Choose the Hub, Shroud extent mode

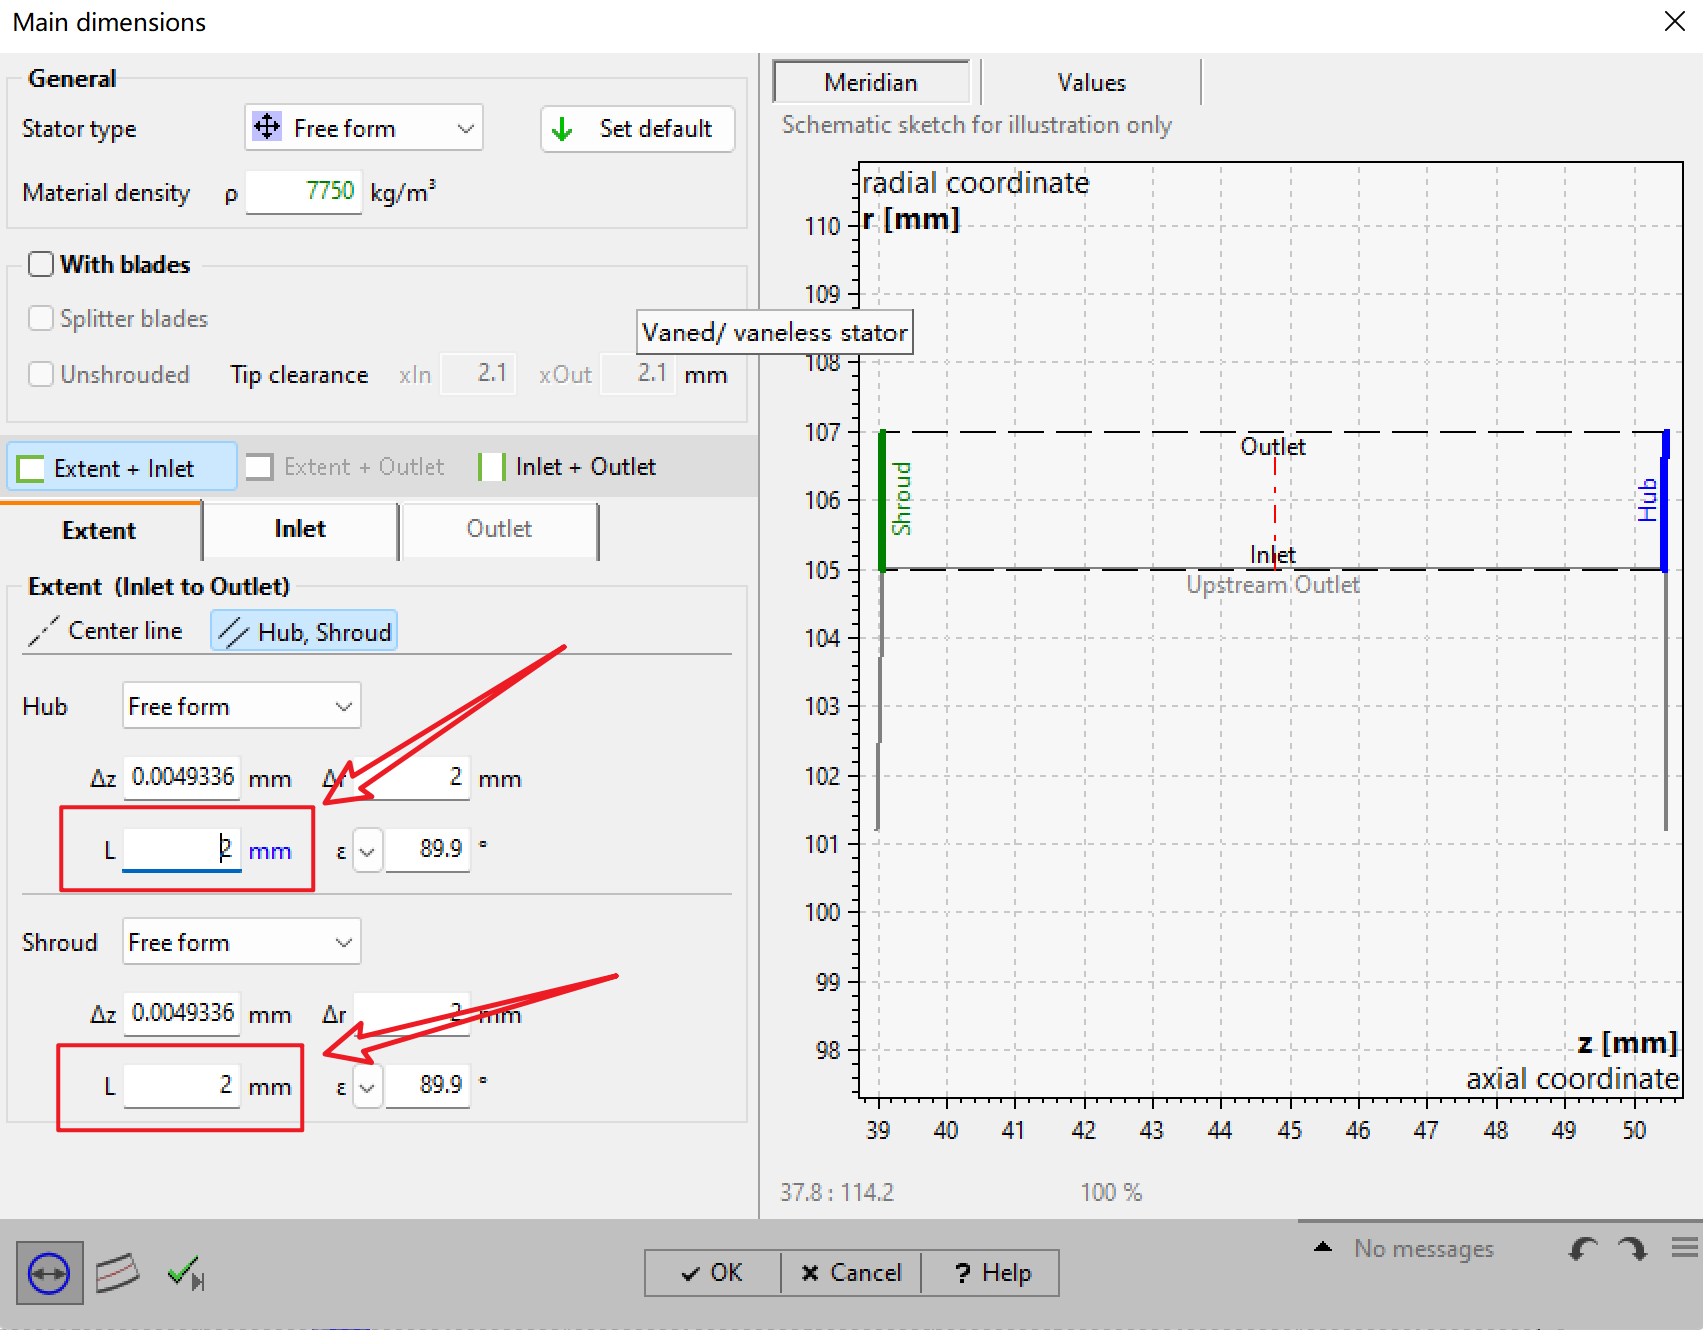(x=304, y=632)
